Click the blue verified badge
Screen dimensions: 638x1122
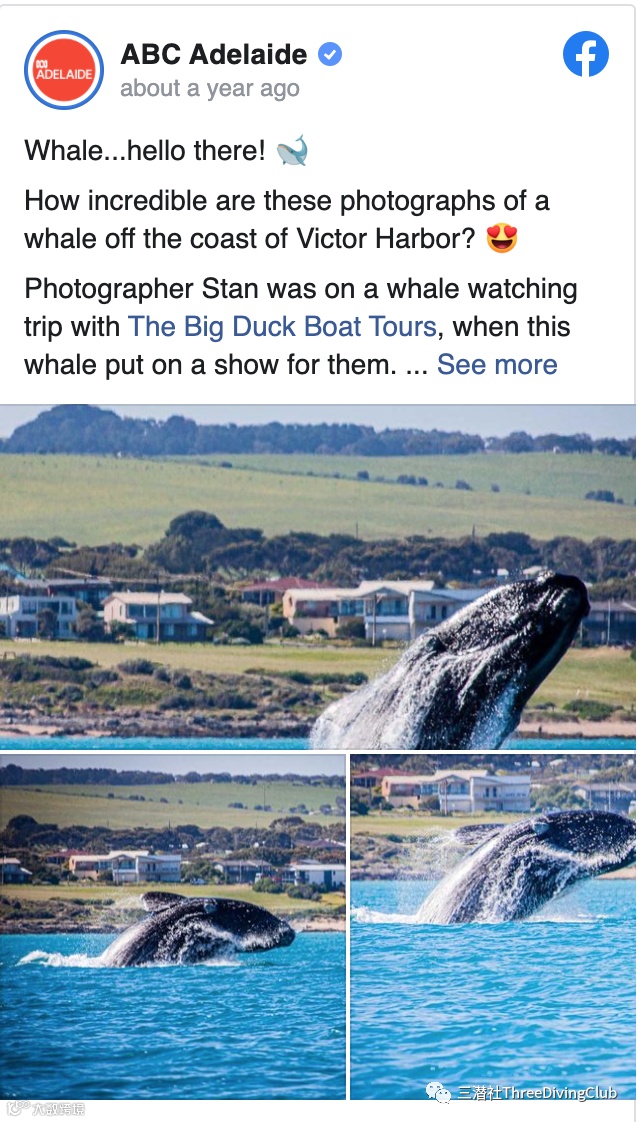330,54
